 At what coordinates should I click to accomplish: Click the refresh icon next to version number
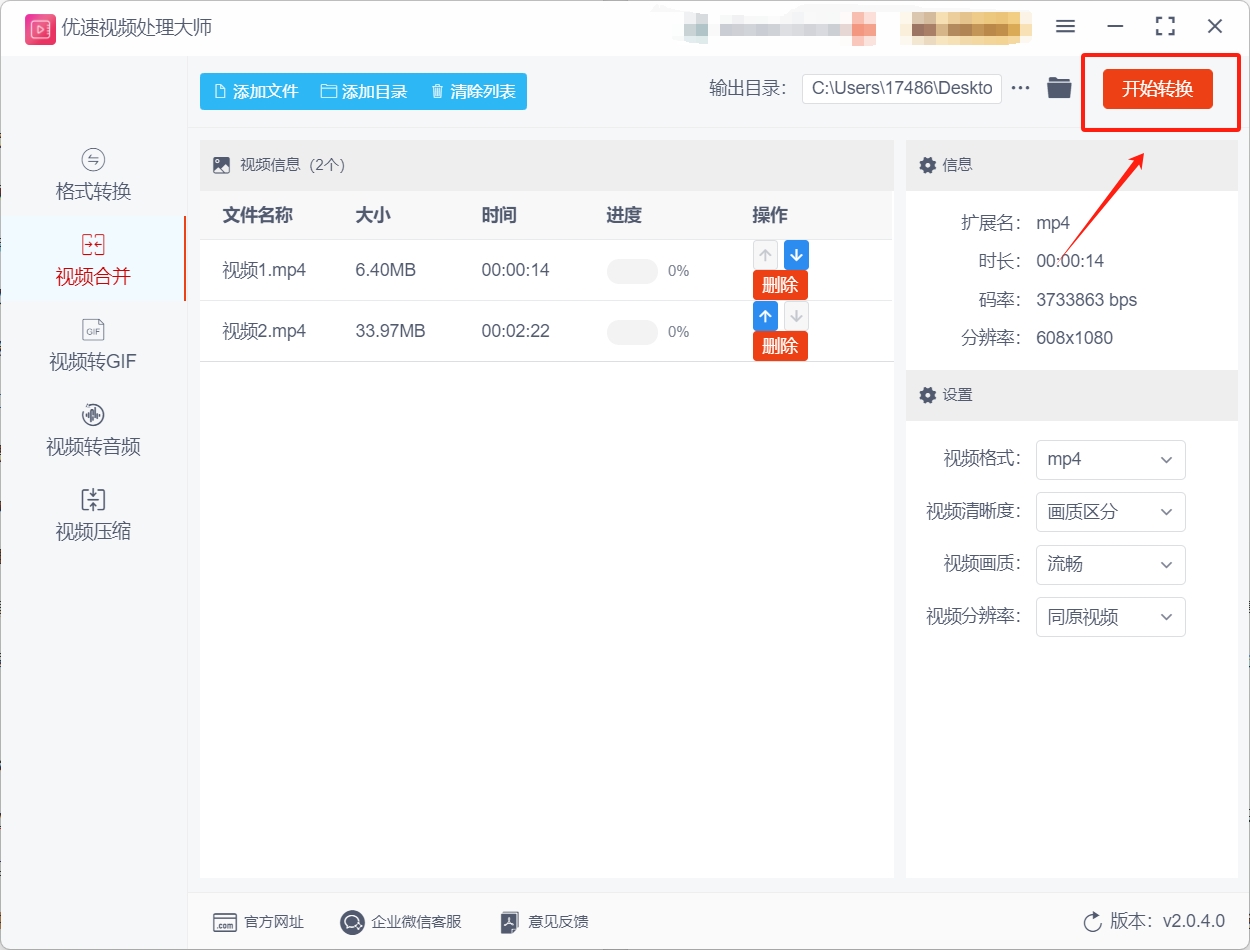click(1094, 922)
